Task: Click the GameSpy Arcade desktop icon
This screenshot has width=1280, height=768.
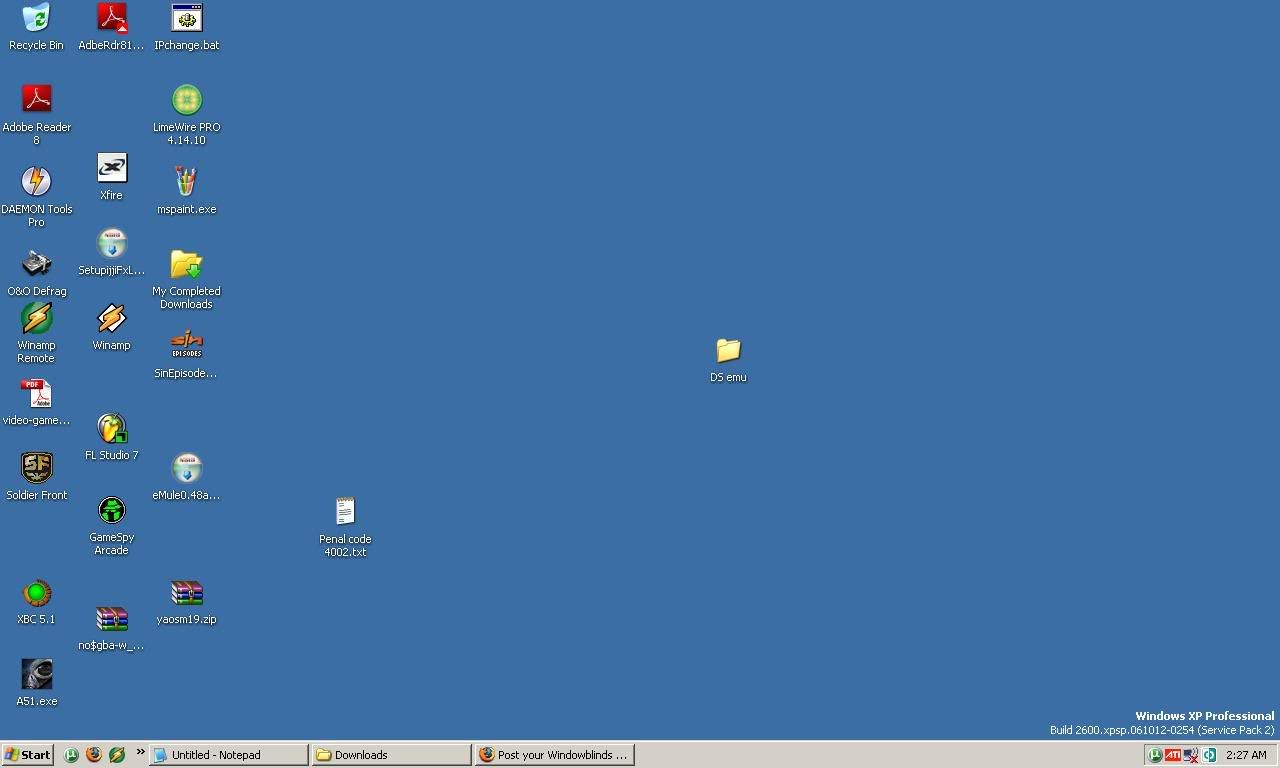Action: point(111,510)
